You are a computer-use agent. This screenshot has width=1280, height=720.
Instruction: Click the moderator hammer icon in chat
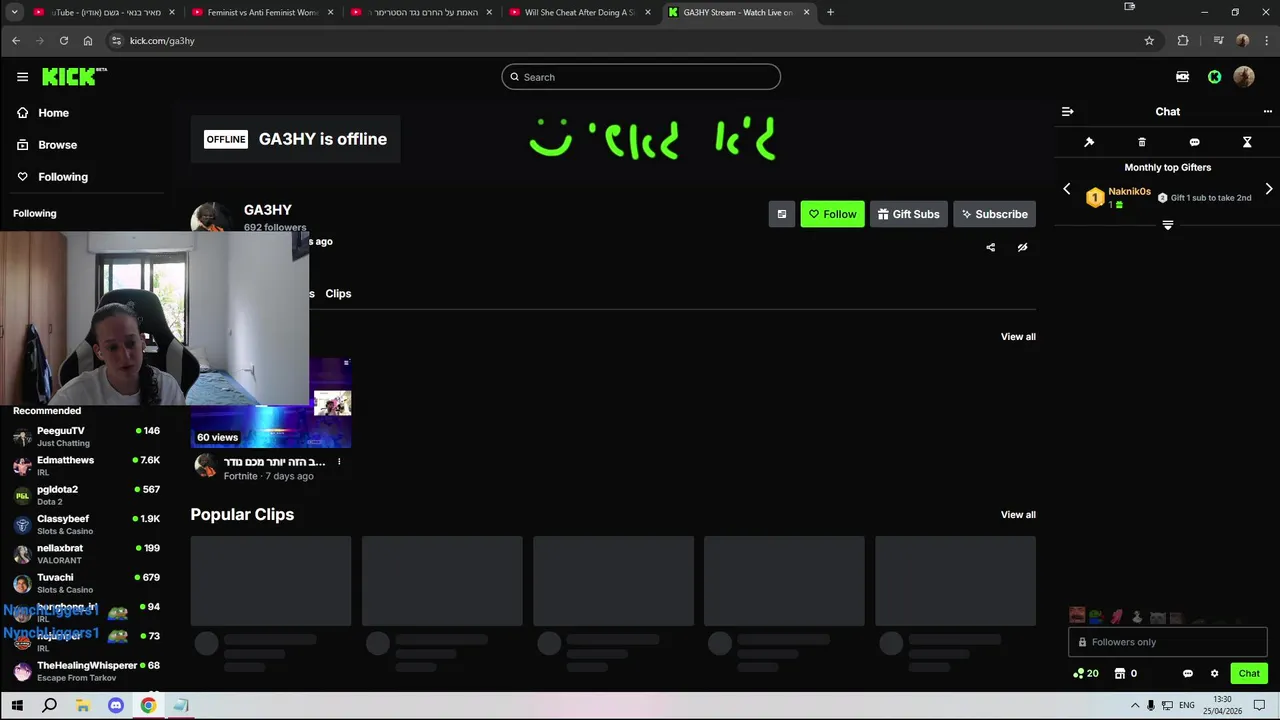[1089, 142]
